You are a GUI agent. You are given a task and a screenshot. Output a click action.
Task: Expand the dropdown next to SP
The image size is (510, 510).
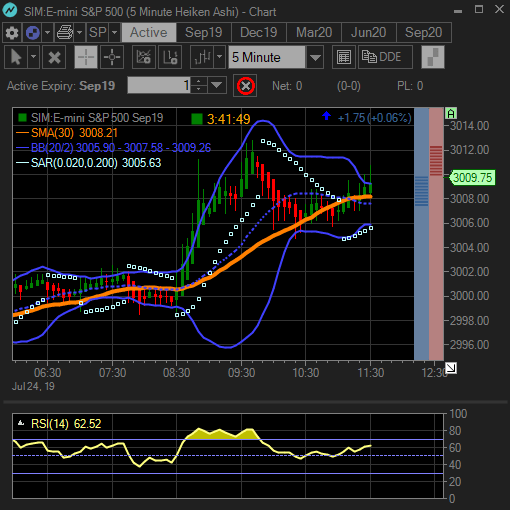click(114, 33)
